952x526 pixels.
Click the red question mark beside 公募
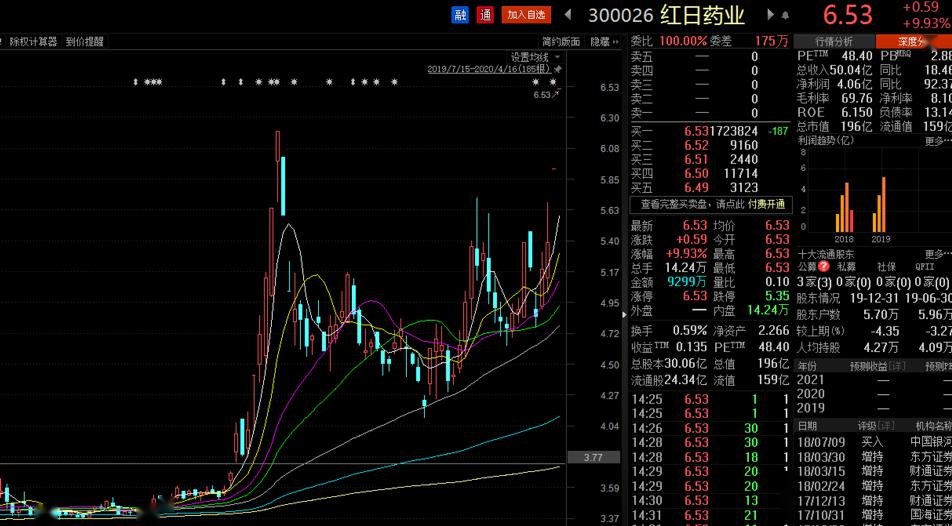[824, 267]
